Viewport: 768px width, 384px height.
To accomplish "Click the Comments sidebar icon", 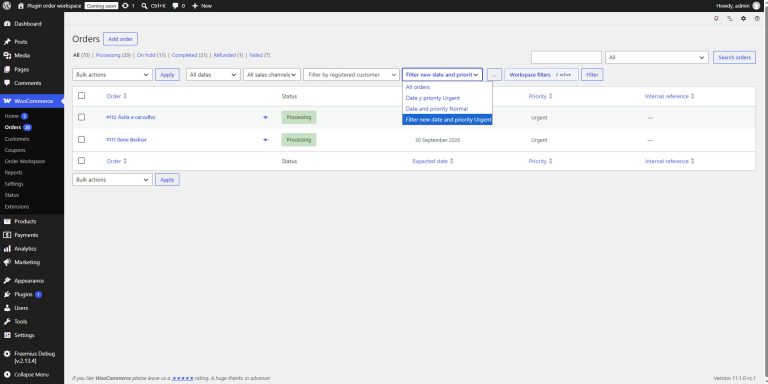I will pyautogui.click(x=7, y=83).
